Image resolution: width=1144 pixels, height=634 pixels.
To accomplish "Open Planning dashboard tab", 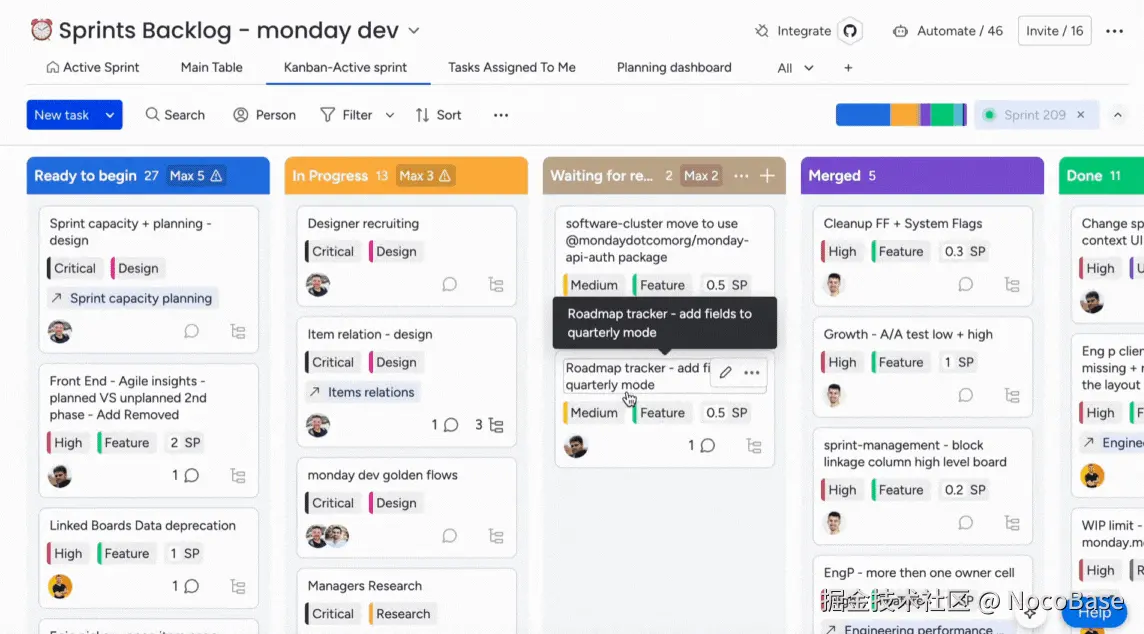I will [x=674, y=67].
